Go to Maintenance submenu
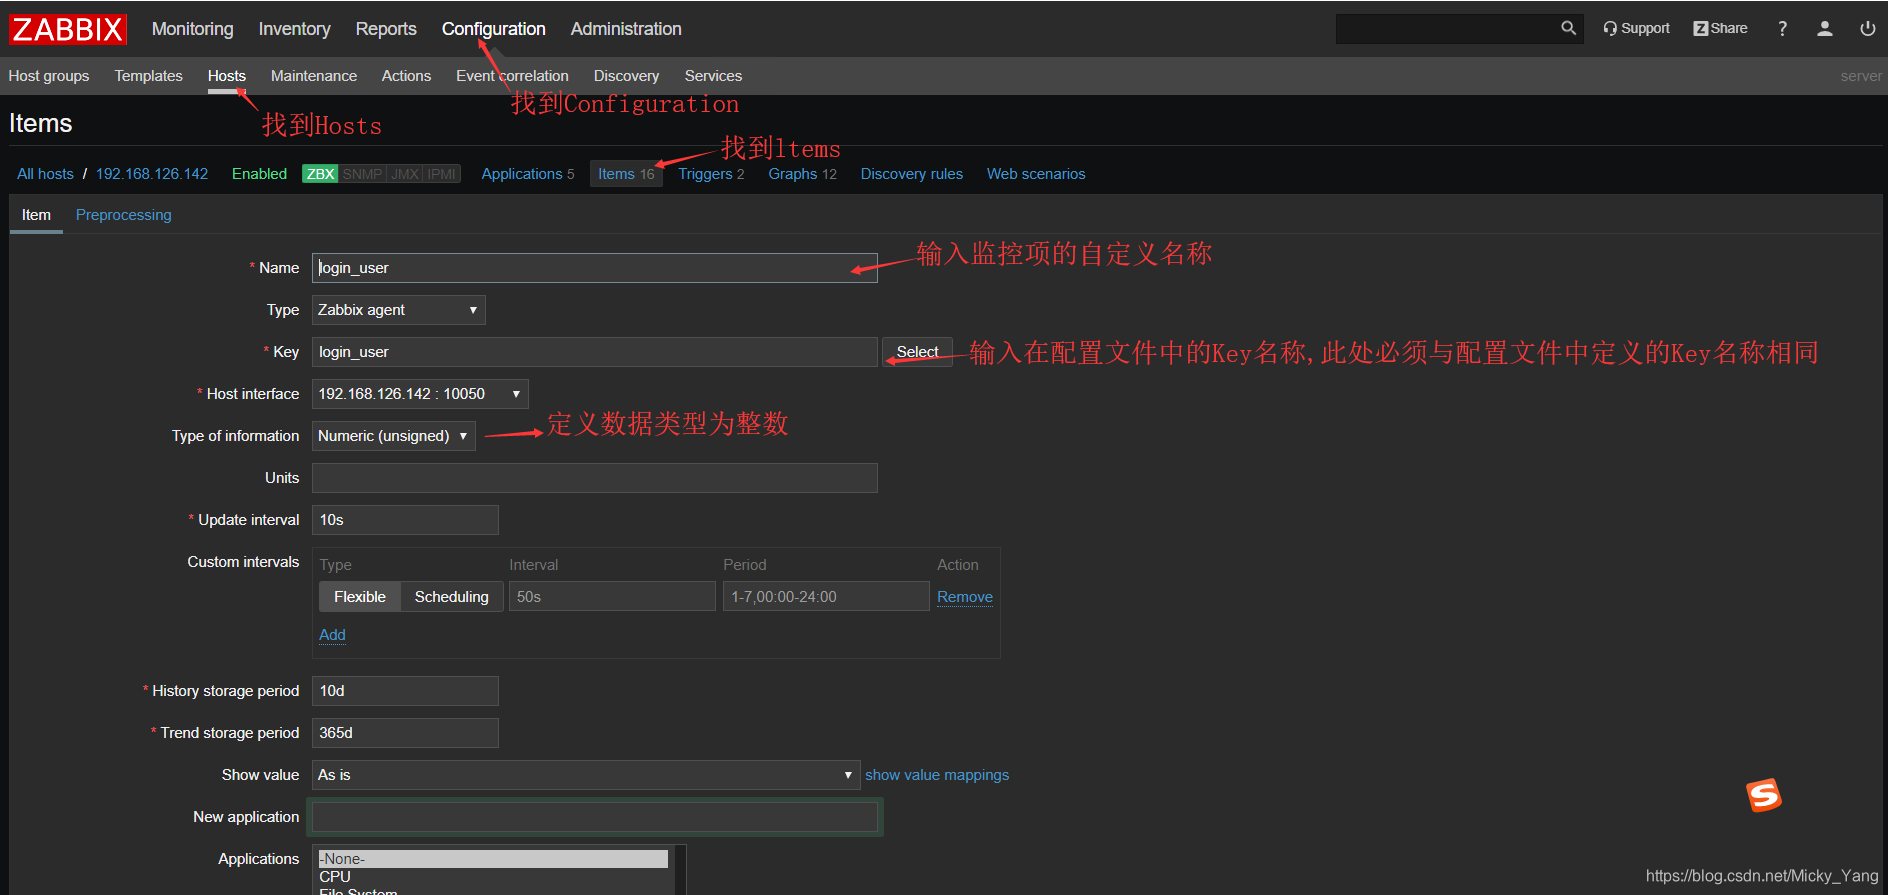Screen dimensions: 1888x895 [x=314, y=76]
